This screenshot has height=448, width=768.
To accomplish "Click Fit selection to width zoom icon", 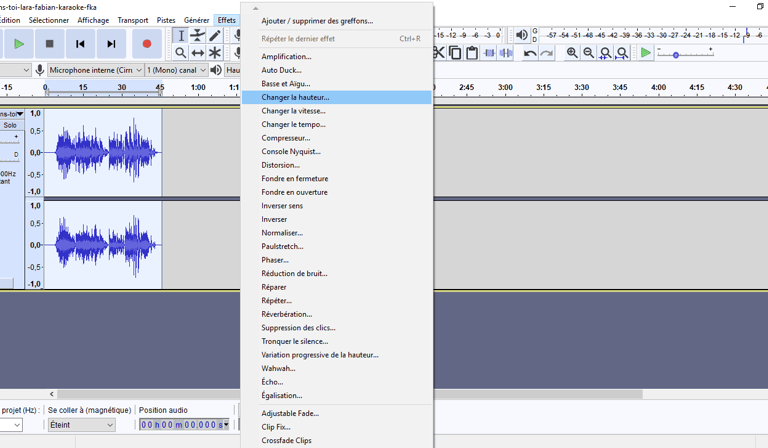I will (605, 52).
